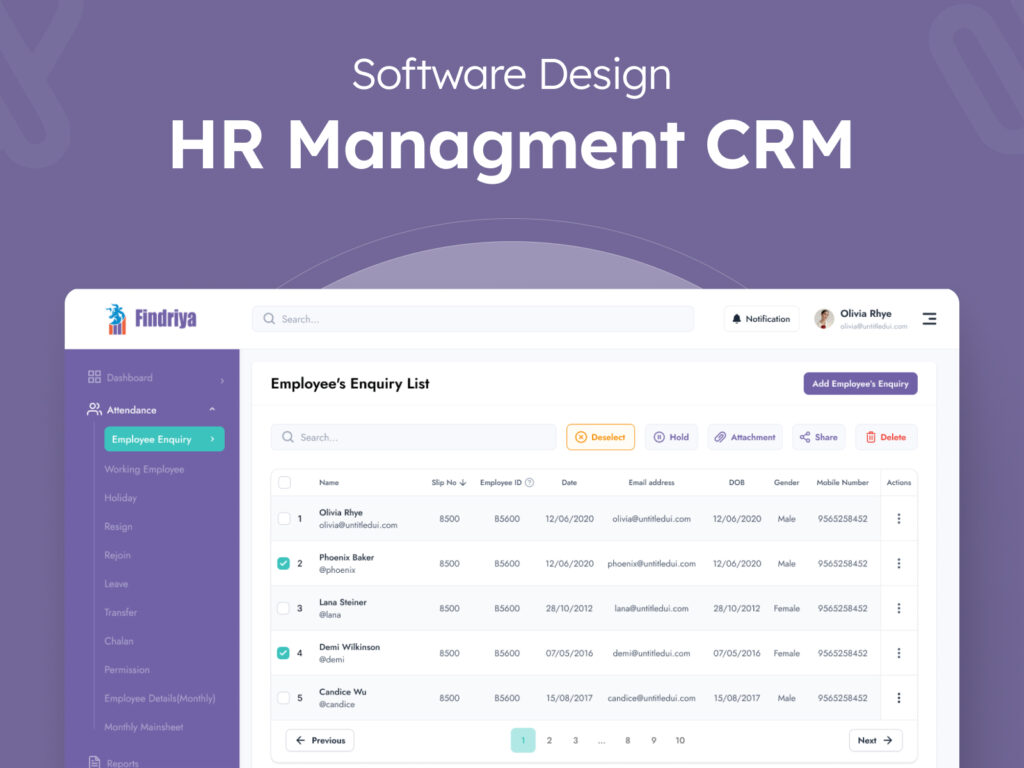The image size is (1024, 768).
Task: Click the Notification bell button
Action: click(761, 319)
